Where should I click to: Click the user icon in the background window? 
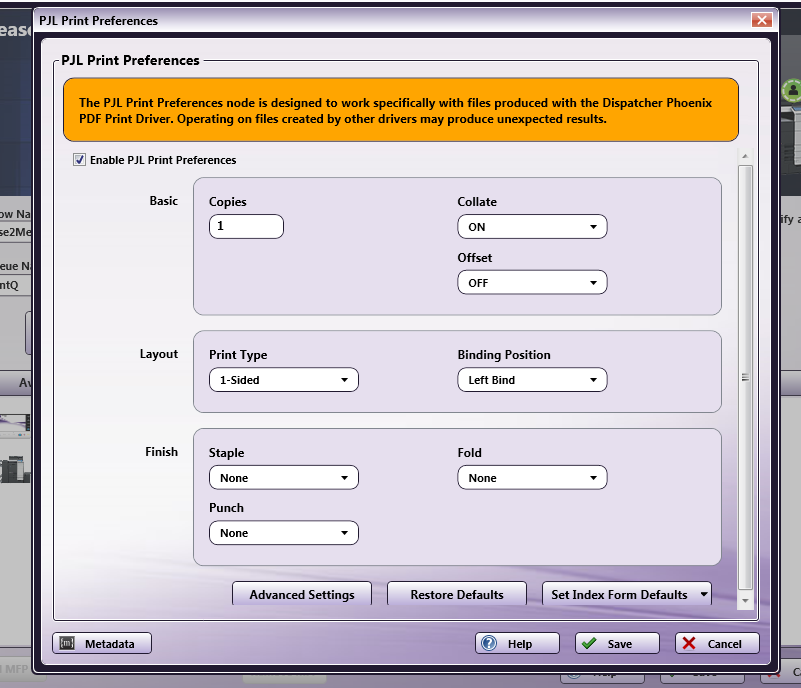click(x=792, y=91)
